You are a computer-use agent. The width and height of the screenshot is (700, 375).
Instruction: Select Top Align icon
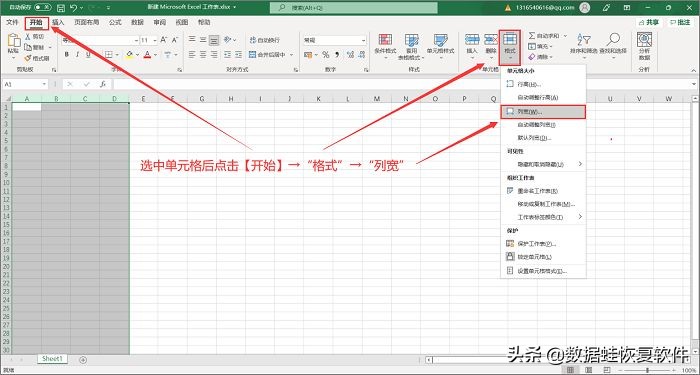coord(192,40)
